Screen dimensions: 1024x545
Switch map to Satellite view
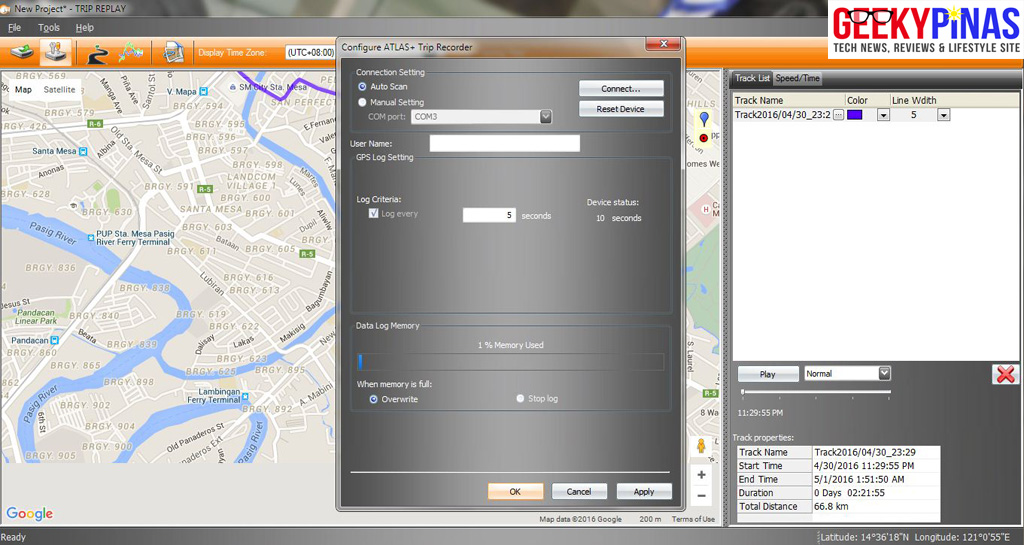coord(59,89)
